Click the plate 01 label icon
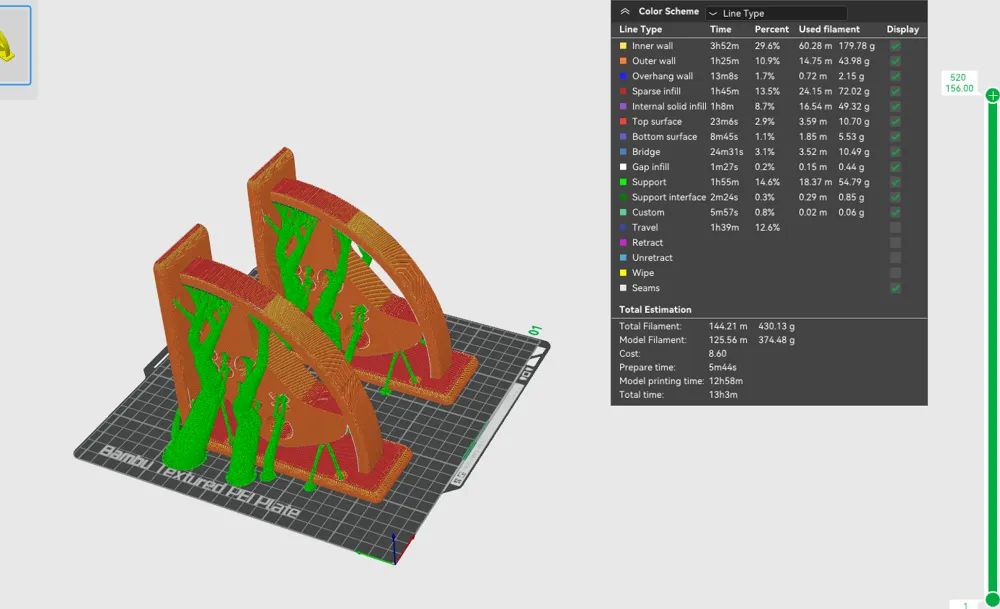Image resolution: width=1000 pixels, height=609 pixels. coord(535,330)
